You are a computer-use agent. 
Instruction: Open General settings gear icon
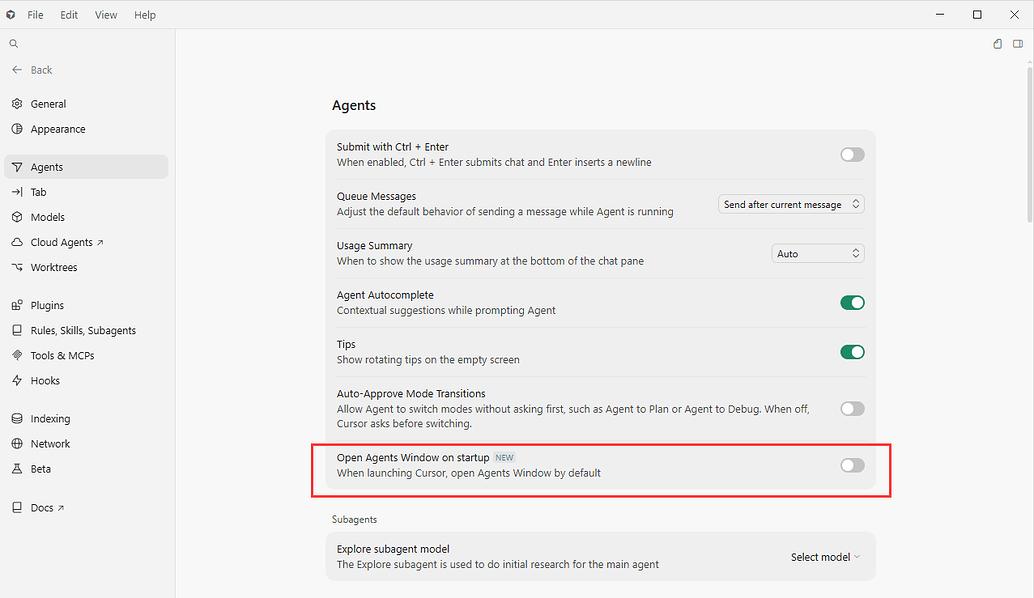click(x=17, y=104)
